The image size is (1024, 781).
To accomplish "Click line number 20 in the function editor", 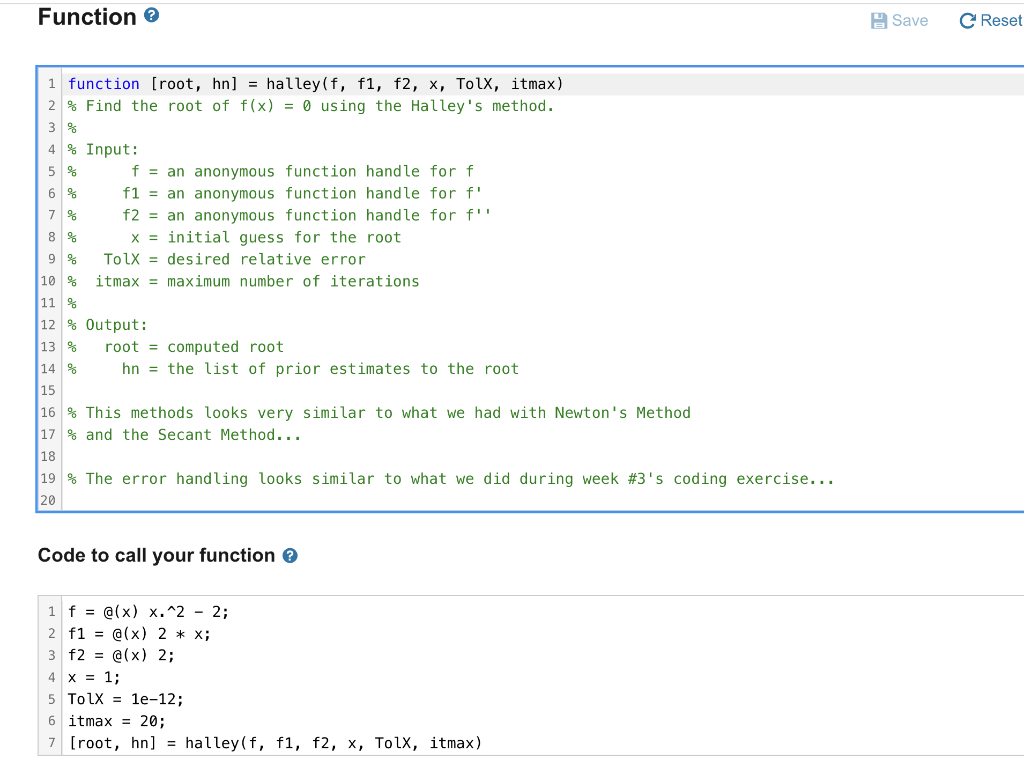I will [x=48, y=500].
